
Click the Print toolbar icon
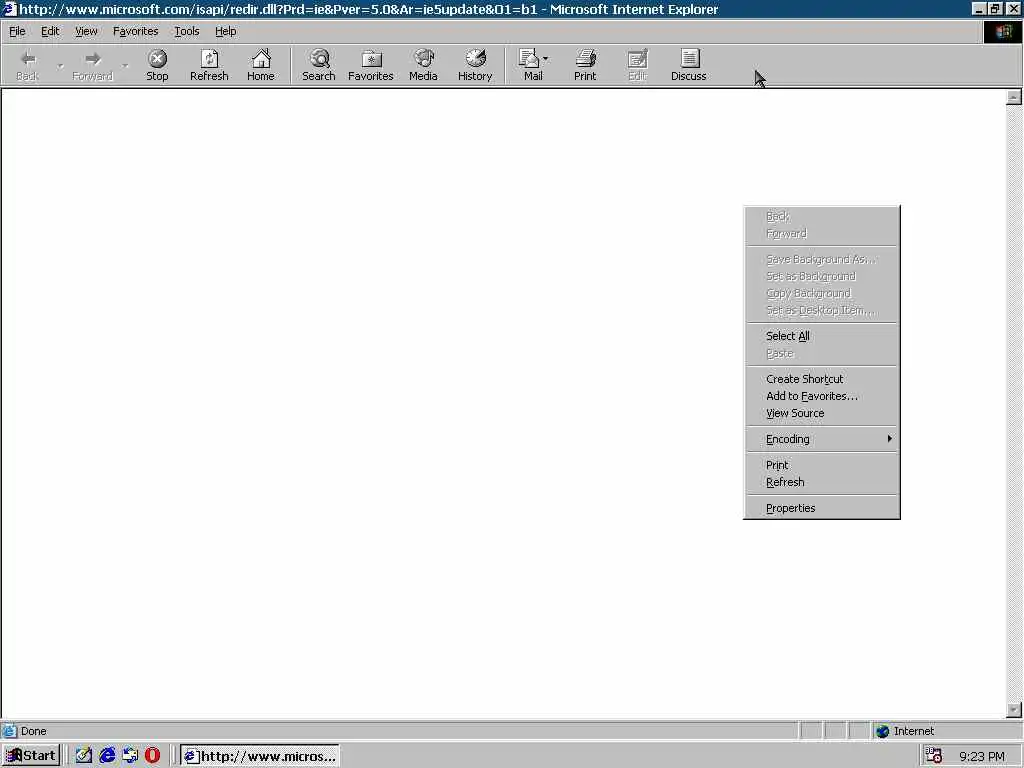(x=585, y=59)
